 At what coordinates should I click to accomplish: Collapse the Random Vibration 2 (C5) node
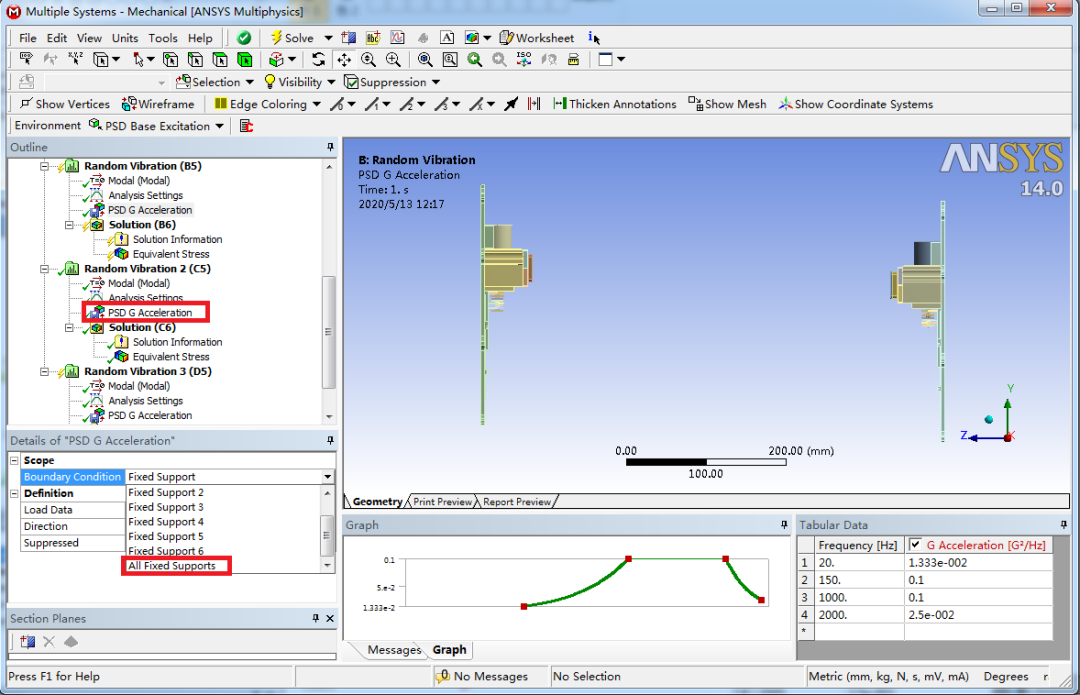(44, 269)
